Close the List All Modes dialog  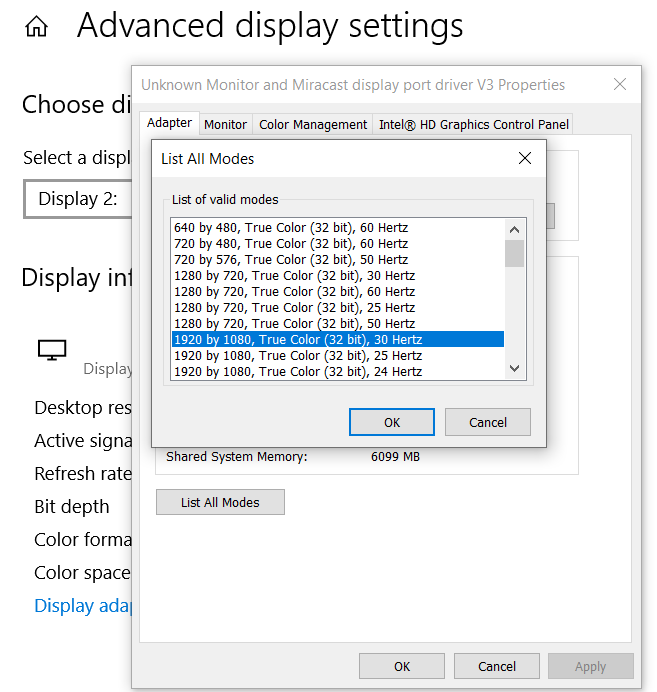click(524, 158)
